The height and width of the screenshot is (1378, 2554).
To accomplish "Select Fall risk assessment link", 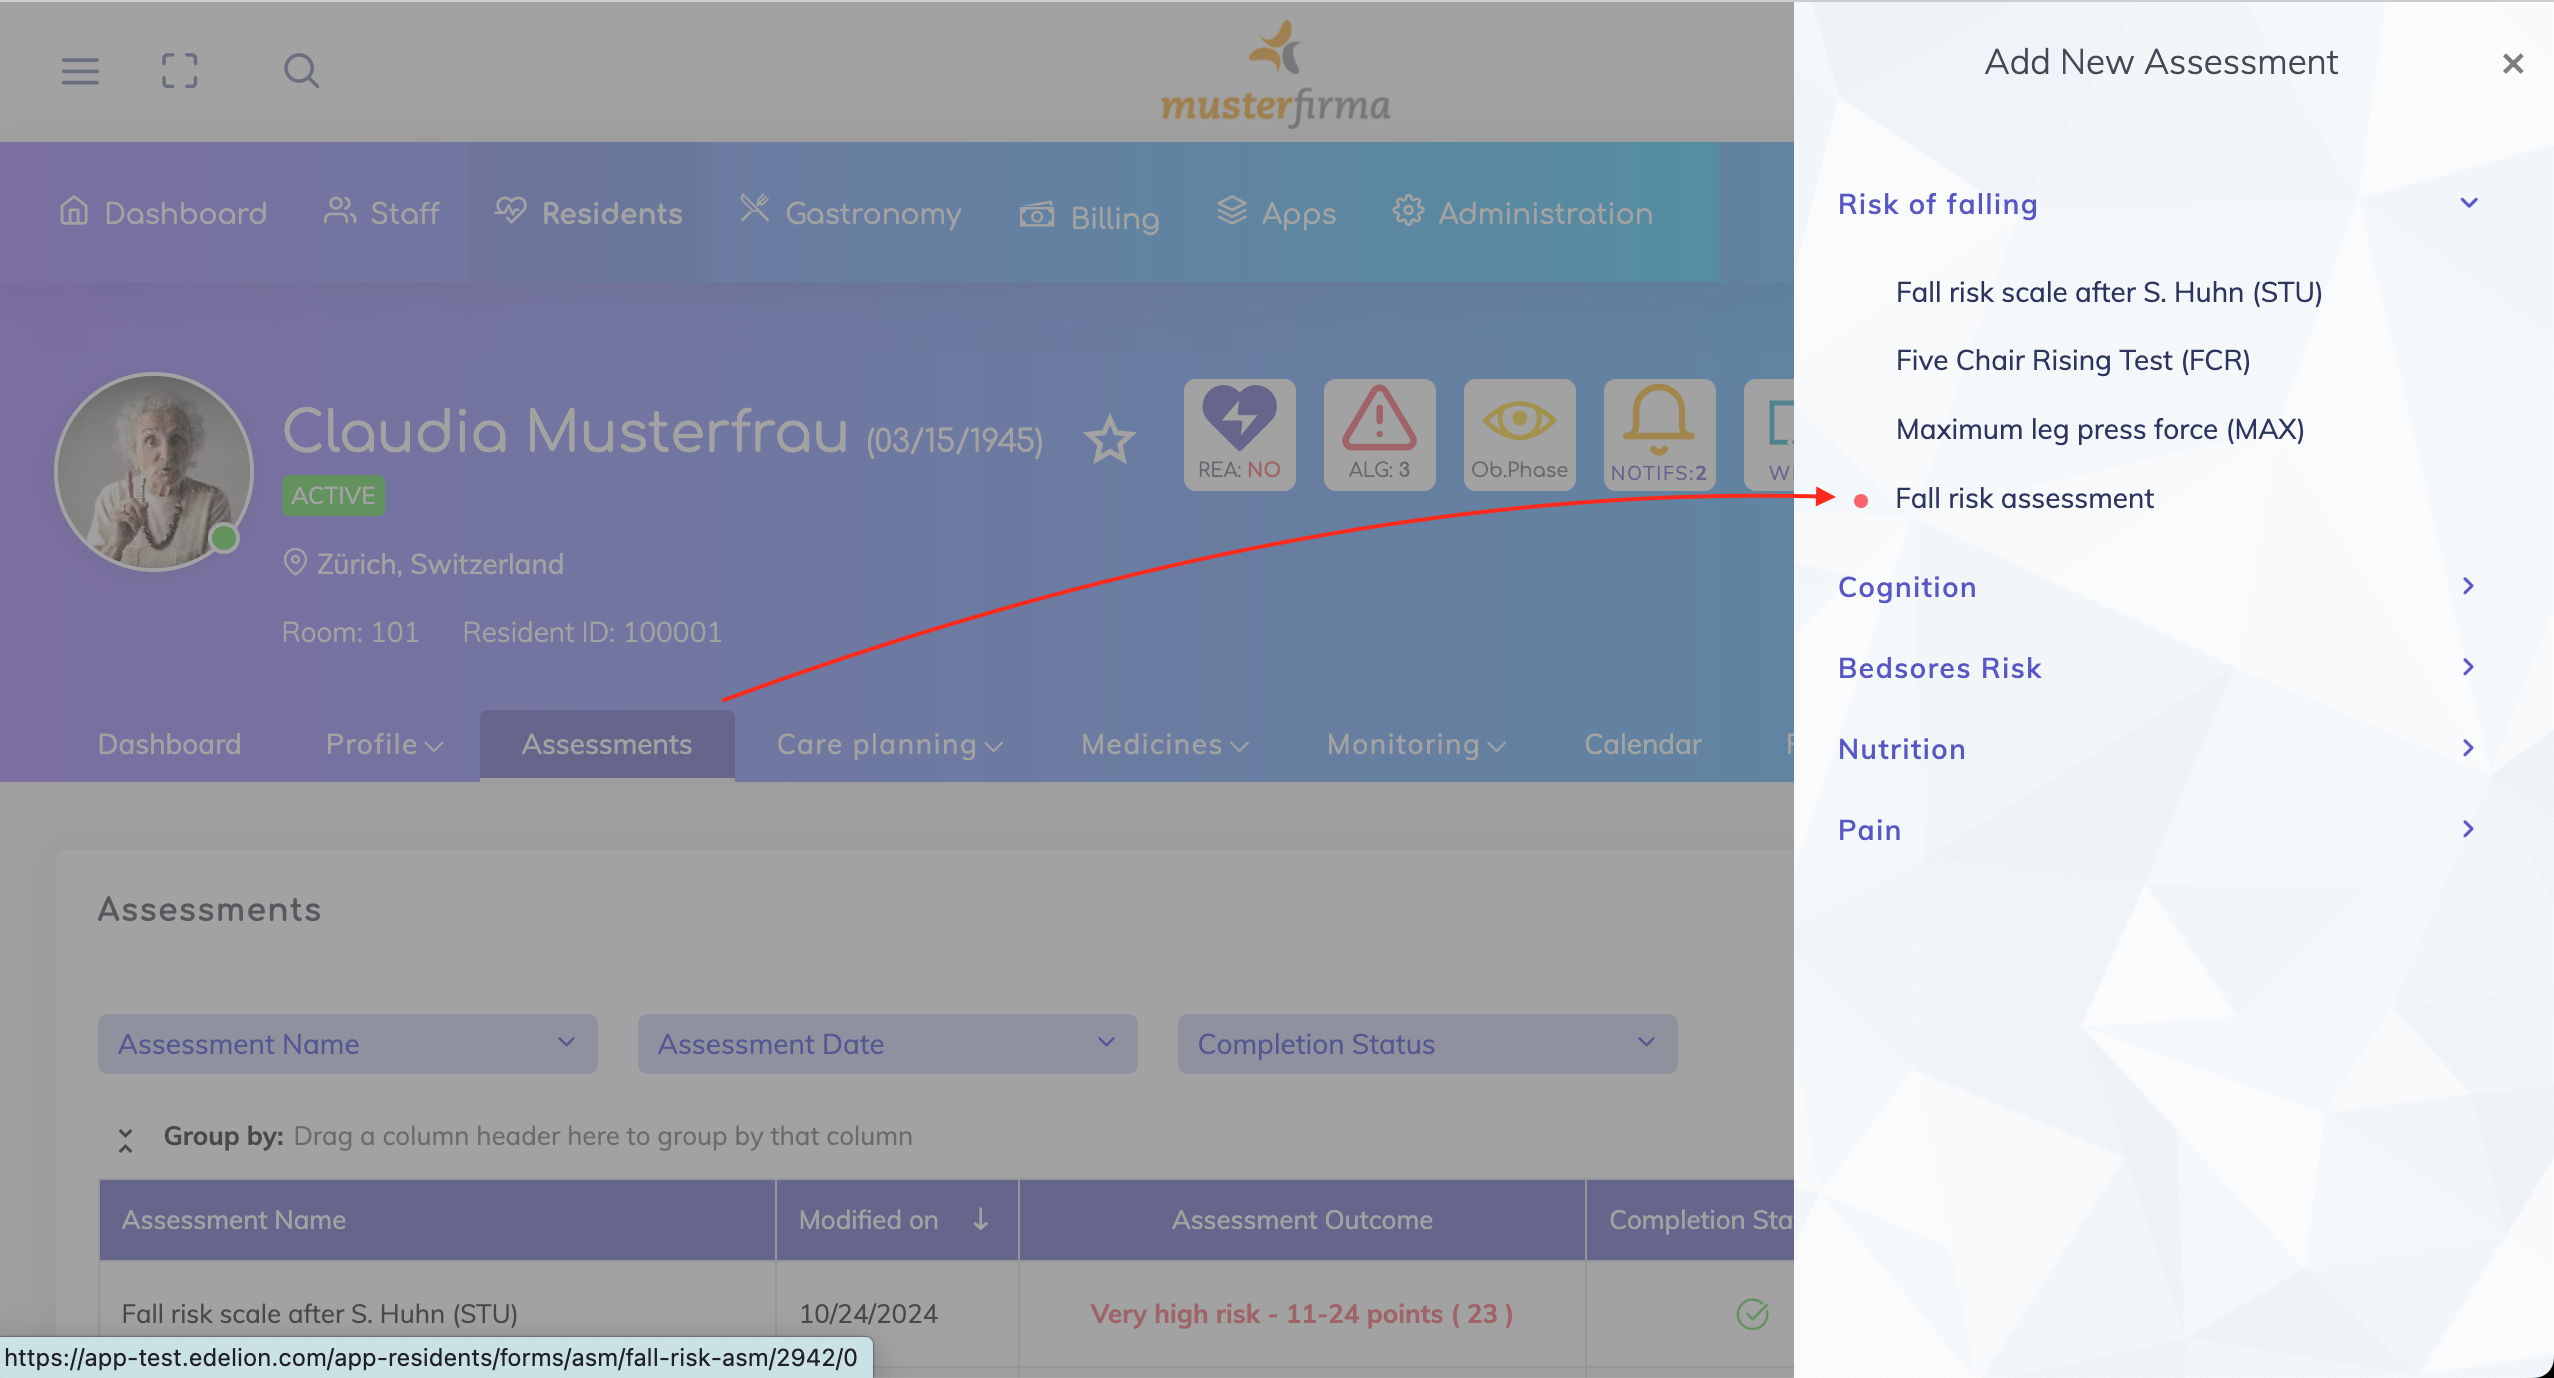I will pos(2024,498).
